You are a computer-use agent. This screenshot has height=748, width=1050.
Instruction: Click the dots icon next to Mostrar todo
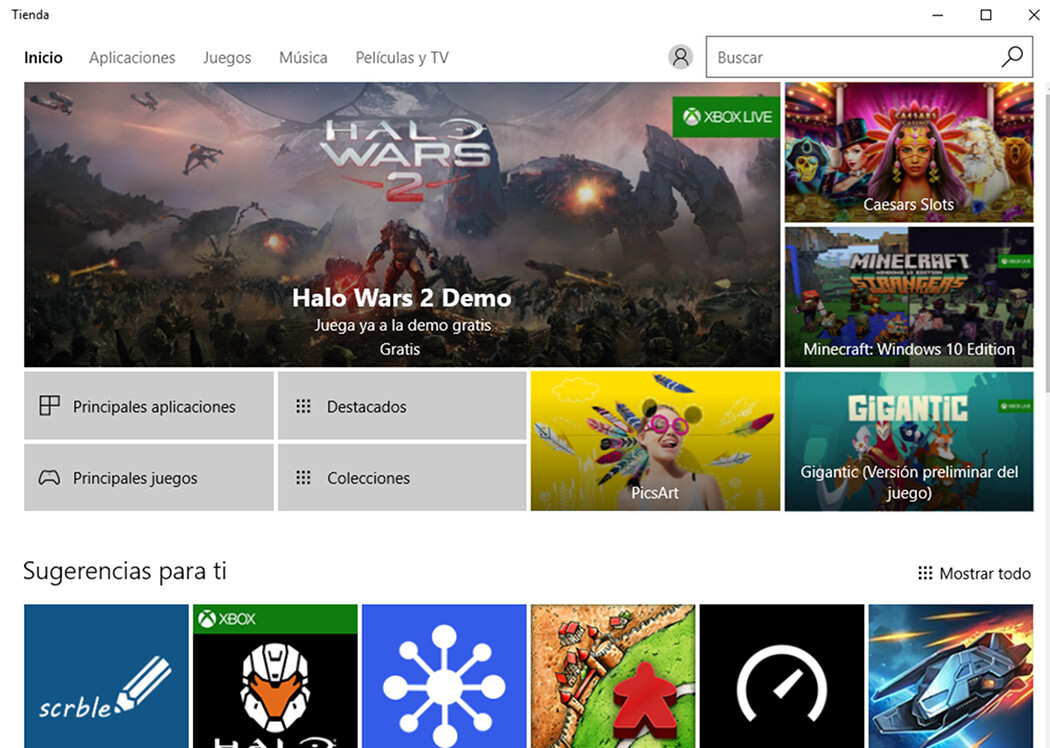pos(925,573)
